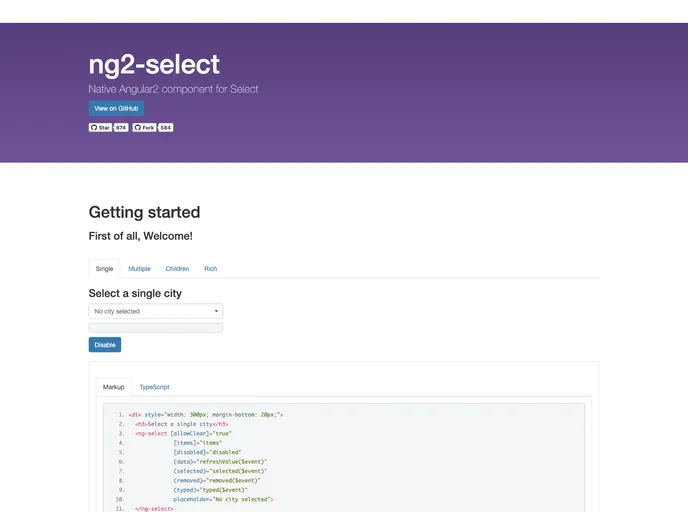Open the fork count 584 badge
The height and width of the screenshot is (512, 688).
point(165,128)
